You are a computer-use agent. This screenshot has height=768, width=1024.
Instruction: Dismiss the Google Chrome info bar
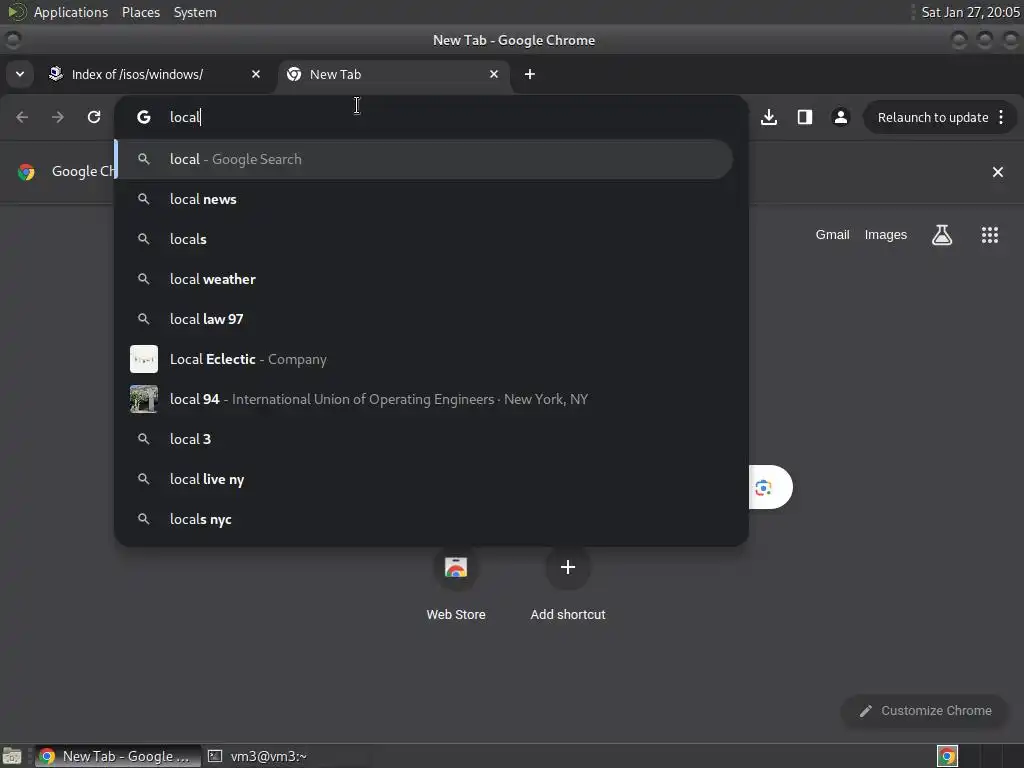tap(997, 172)
